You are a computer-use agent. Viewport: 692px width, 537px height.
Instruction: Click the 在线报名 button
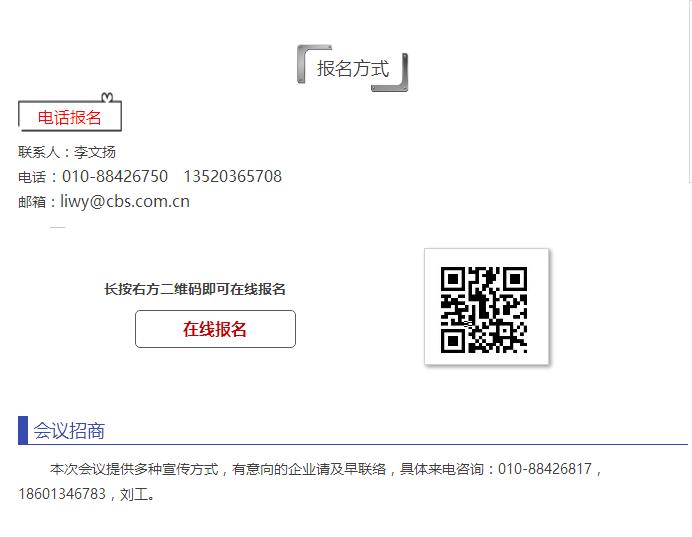point(215,329)
